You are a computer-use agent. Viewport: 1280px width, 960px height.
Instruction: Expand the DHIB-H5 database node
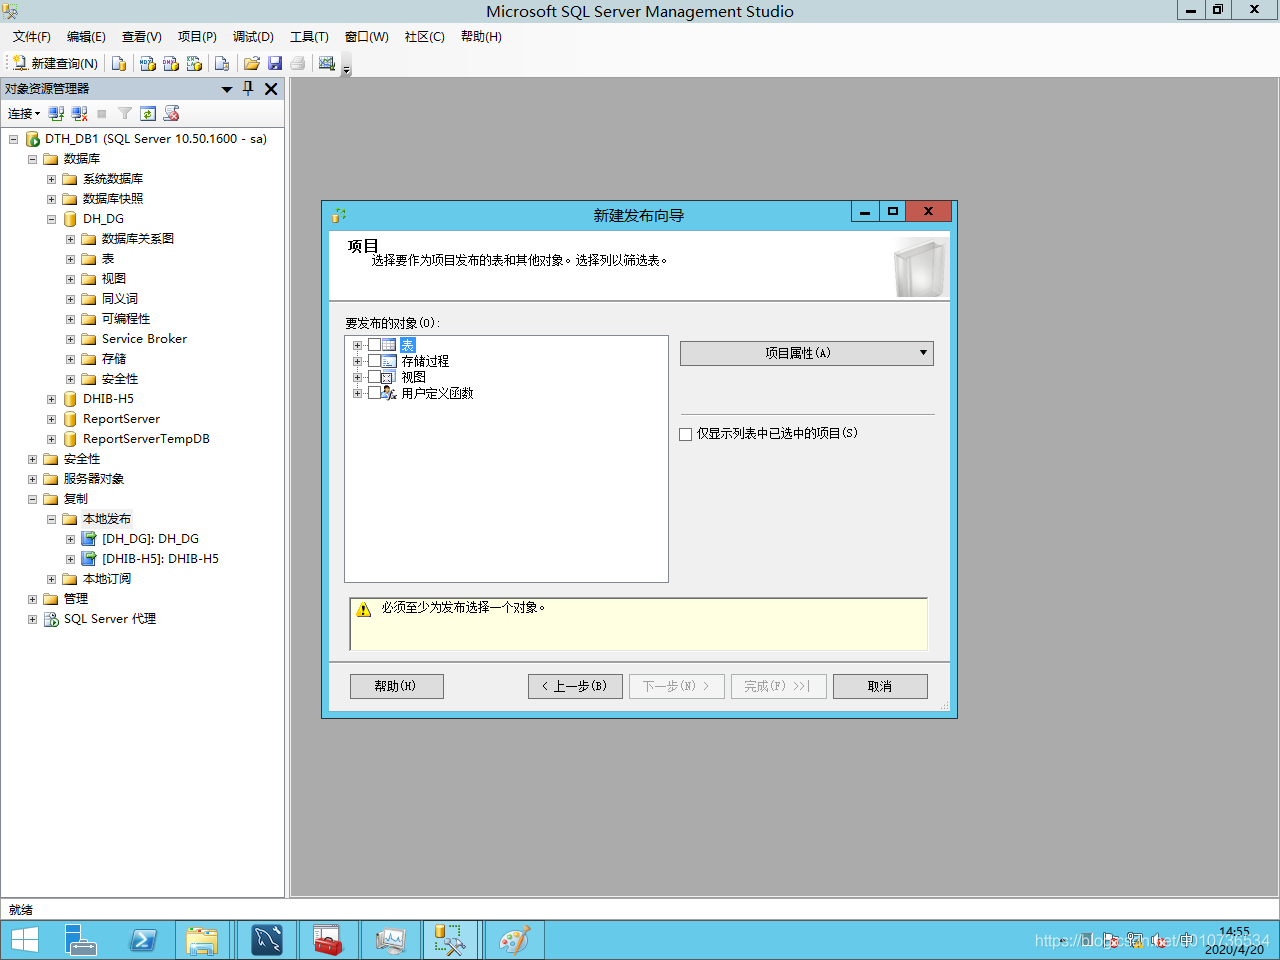tap(51, 399)
